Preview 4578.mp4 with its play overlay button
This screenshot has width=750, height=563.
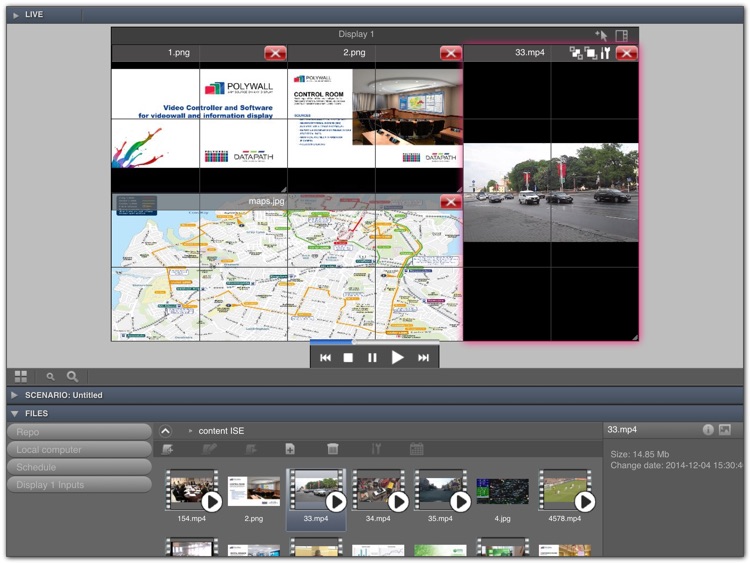tap(585, 502)
